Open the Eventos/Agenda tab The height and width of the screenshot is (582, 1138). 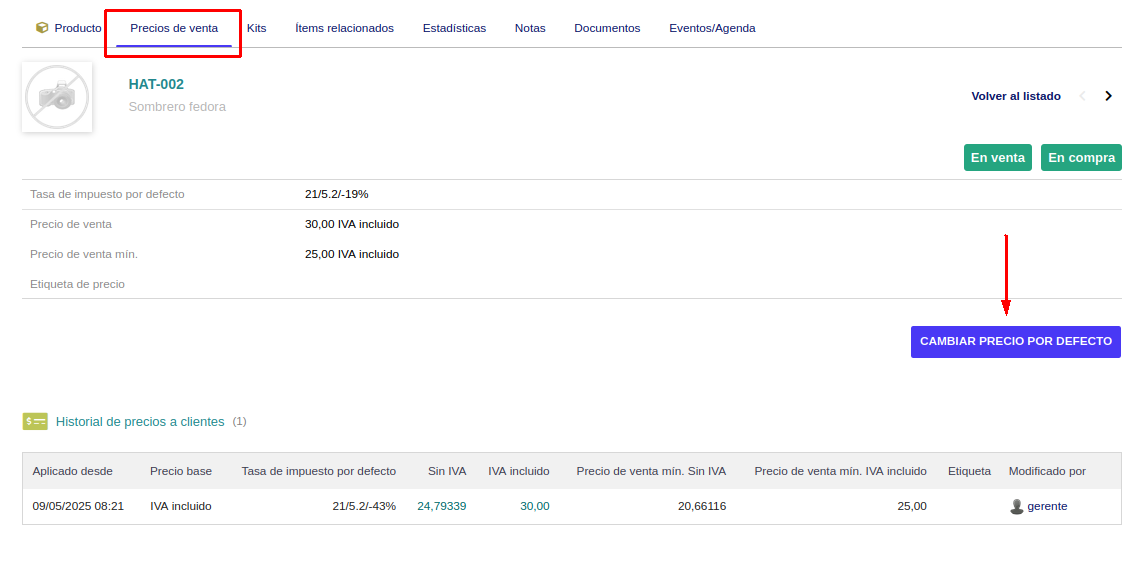click(712, 28)
